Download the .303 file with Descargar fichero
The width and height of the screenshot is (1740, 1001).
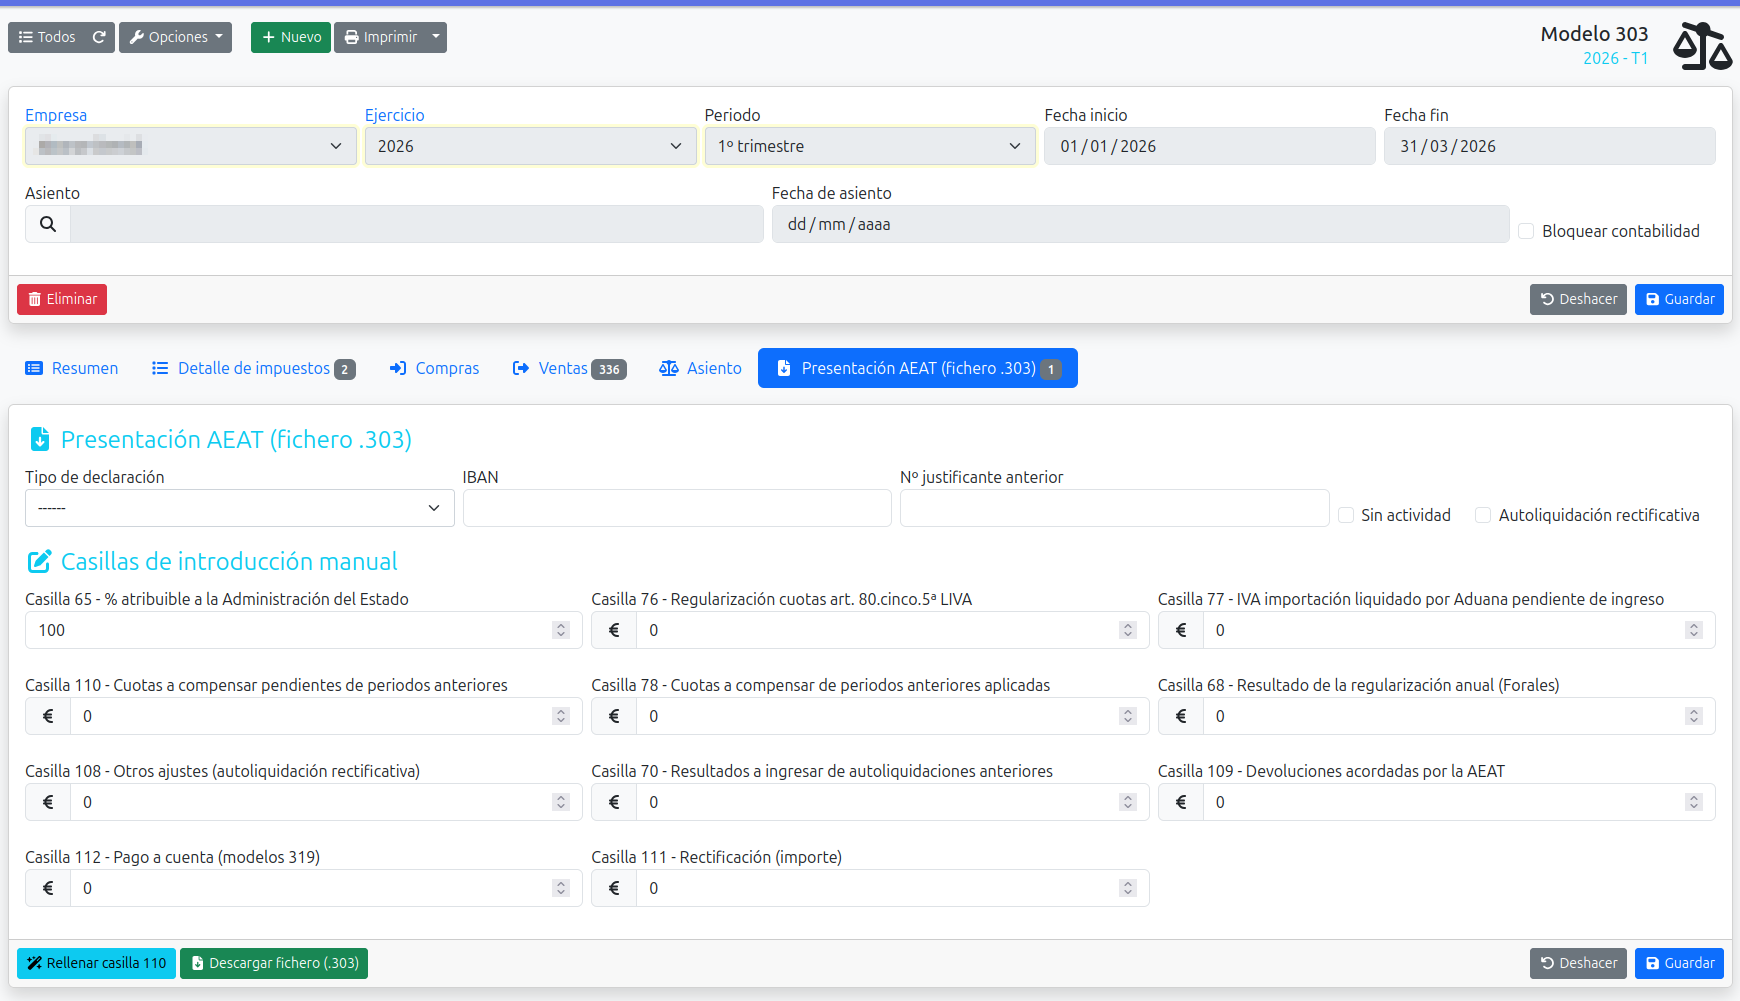pos(274,963)
